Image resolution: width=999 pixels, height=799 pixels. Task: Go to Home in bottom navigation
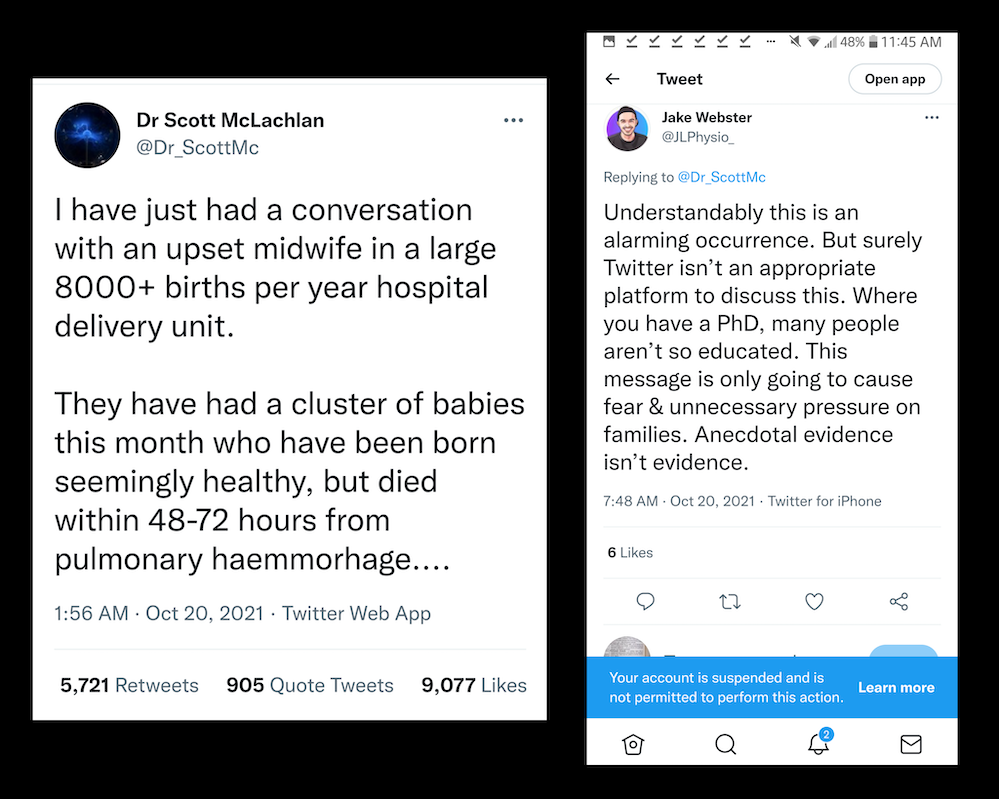click(x=632, y=744)
